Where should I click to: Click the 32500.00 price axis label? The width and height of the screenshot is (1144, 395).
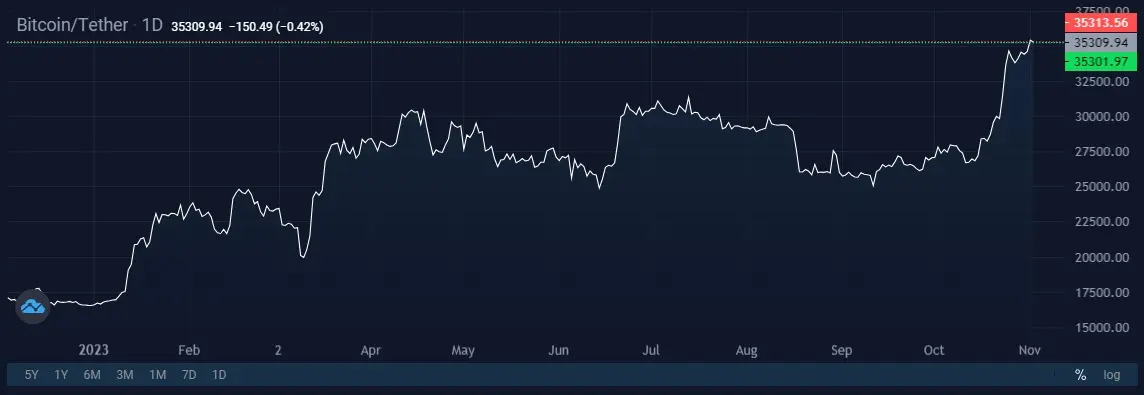[1102, 82]
